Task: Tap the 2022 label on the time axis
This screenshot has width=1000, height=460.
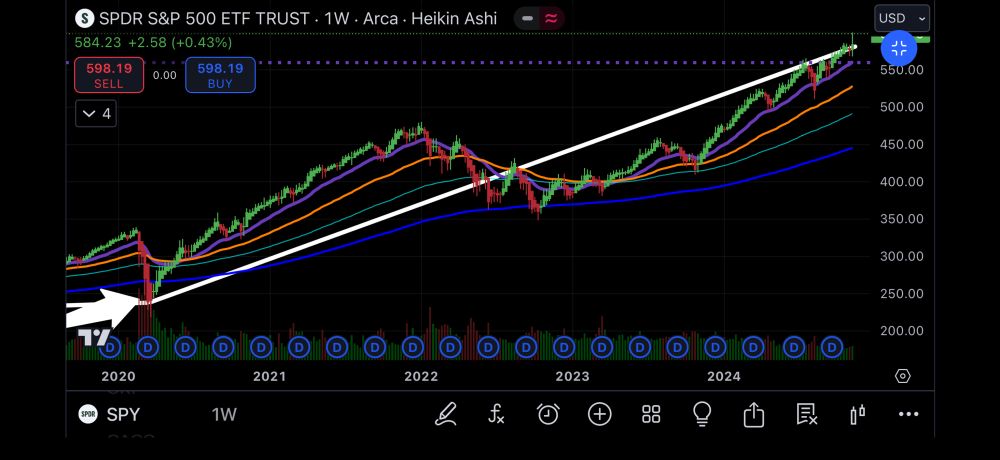Action: [x=421, y=376]
